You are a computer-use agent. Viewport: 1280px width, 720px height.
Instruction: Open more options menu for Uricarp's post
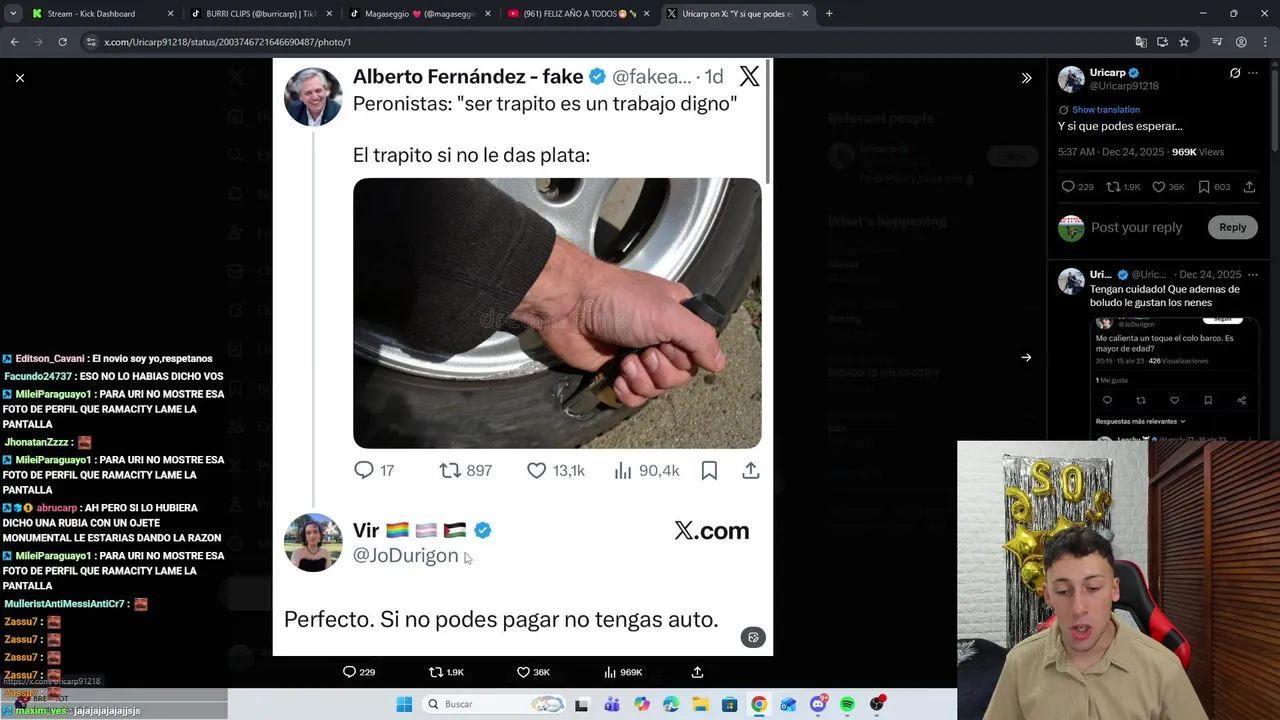click(1253, 73)
